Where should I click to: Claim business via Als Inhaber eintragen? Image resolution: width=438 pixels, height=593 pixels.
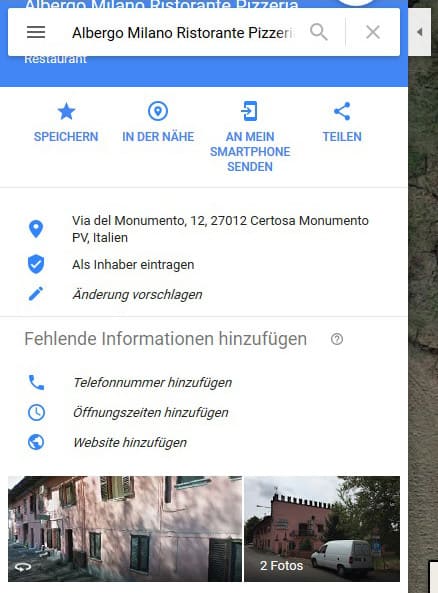pyautogui.click(x=133, y=265)
